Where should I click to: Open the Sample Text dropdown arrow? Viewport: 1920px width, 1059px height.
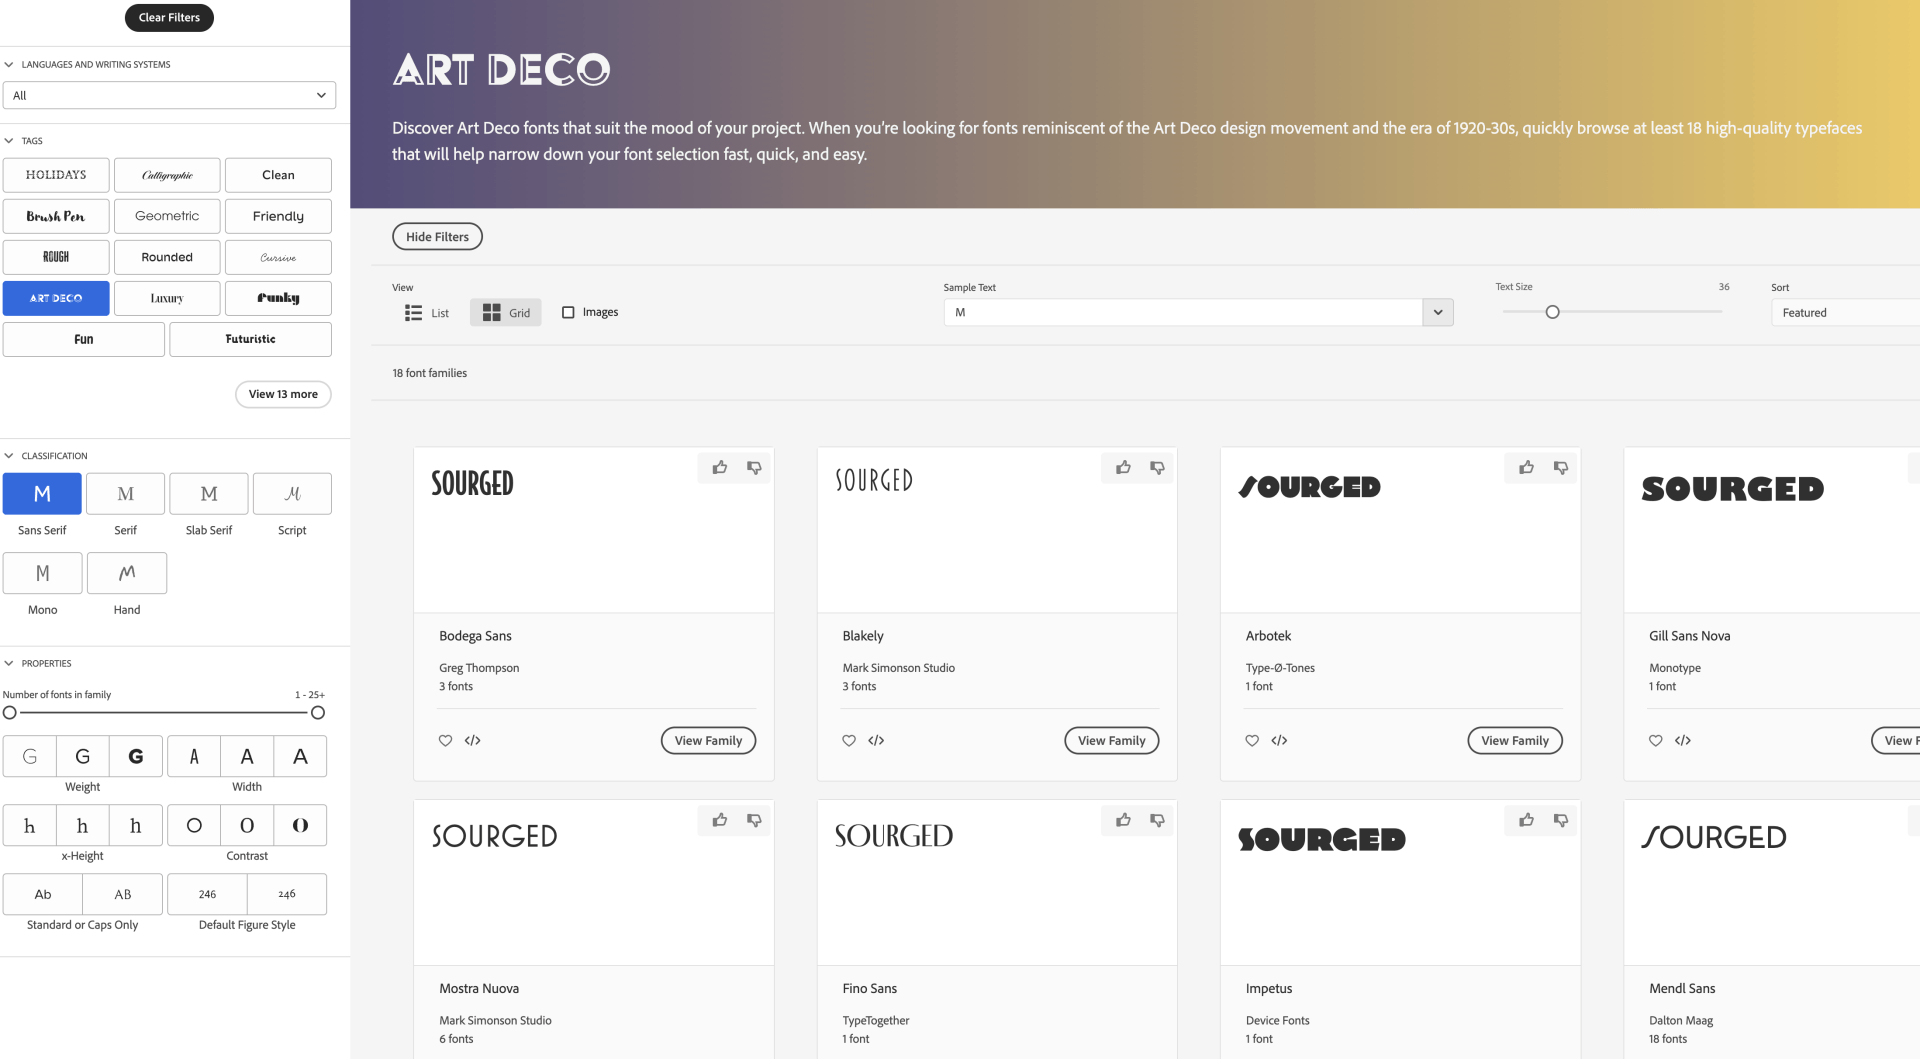(1438, 313)
